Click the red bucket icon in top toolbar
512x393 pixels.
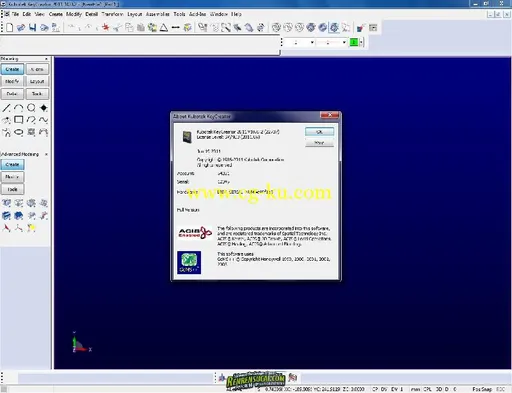click(360, 28)
